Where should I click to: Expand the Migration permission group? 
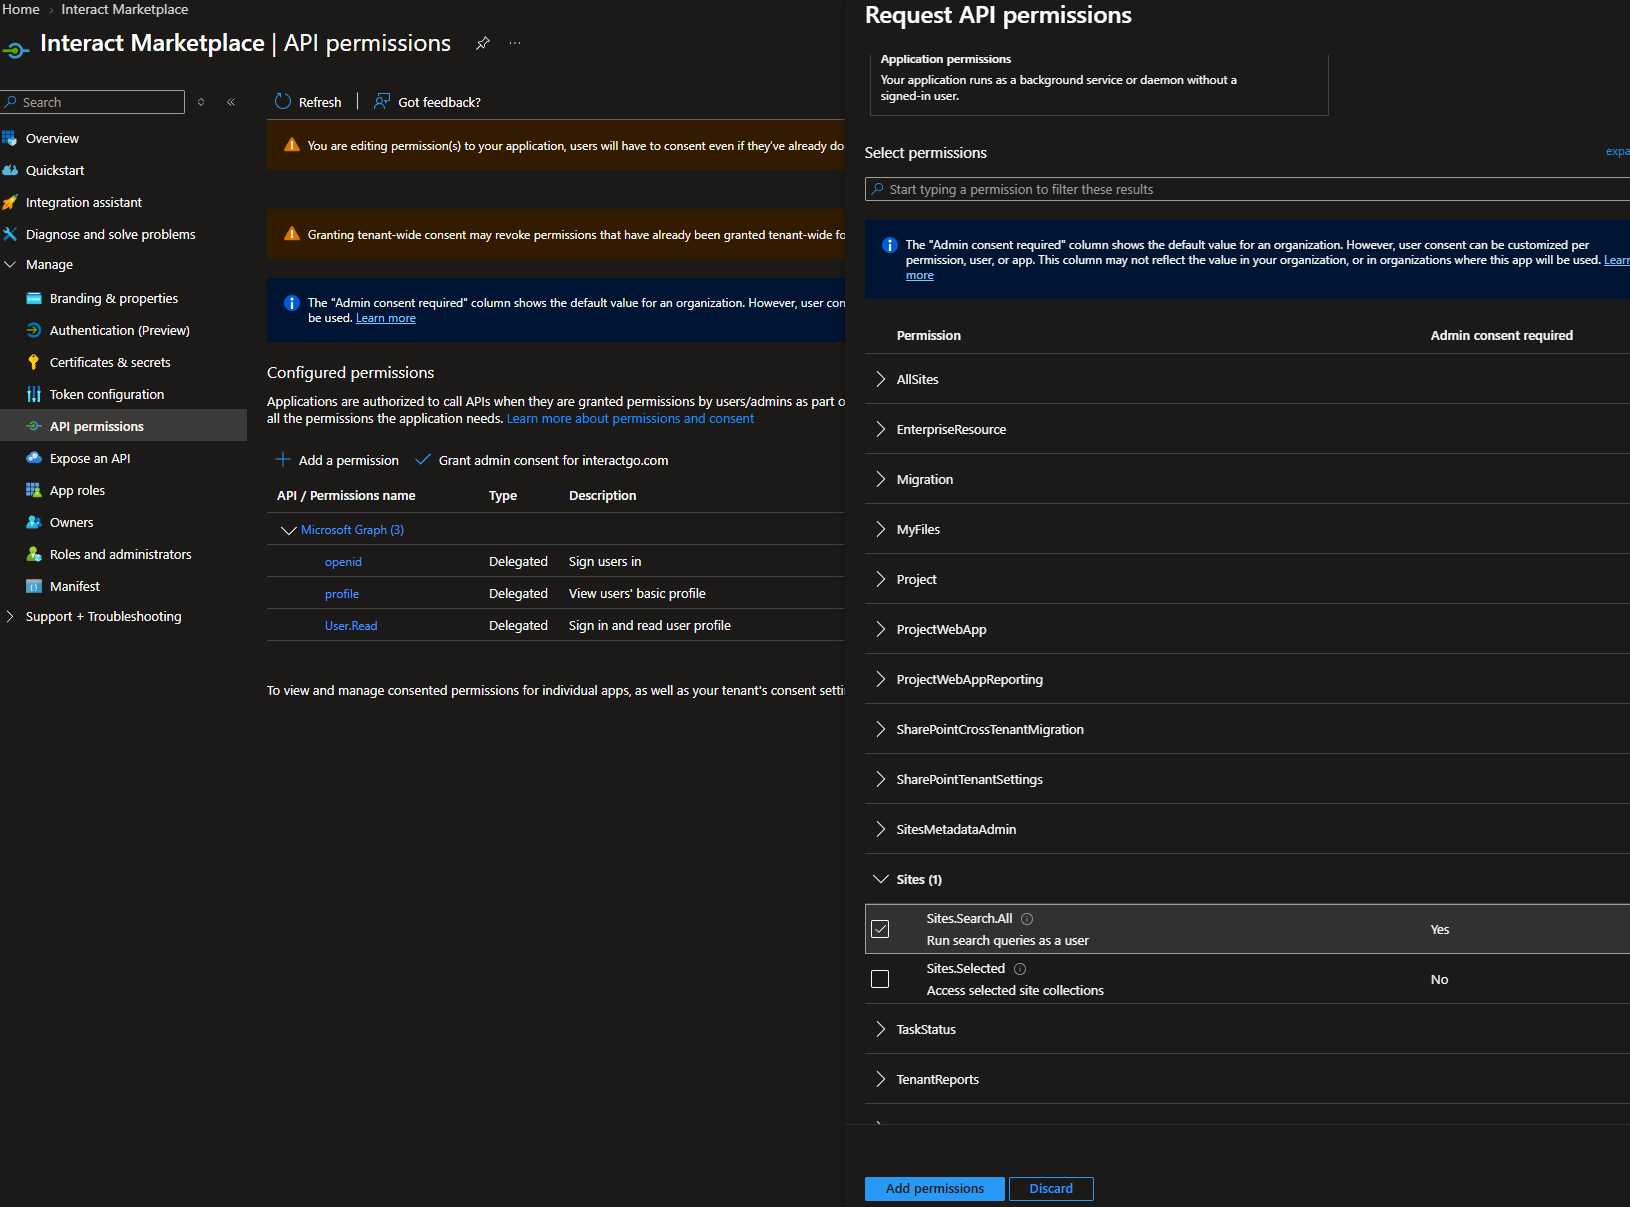click(880, 479)
